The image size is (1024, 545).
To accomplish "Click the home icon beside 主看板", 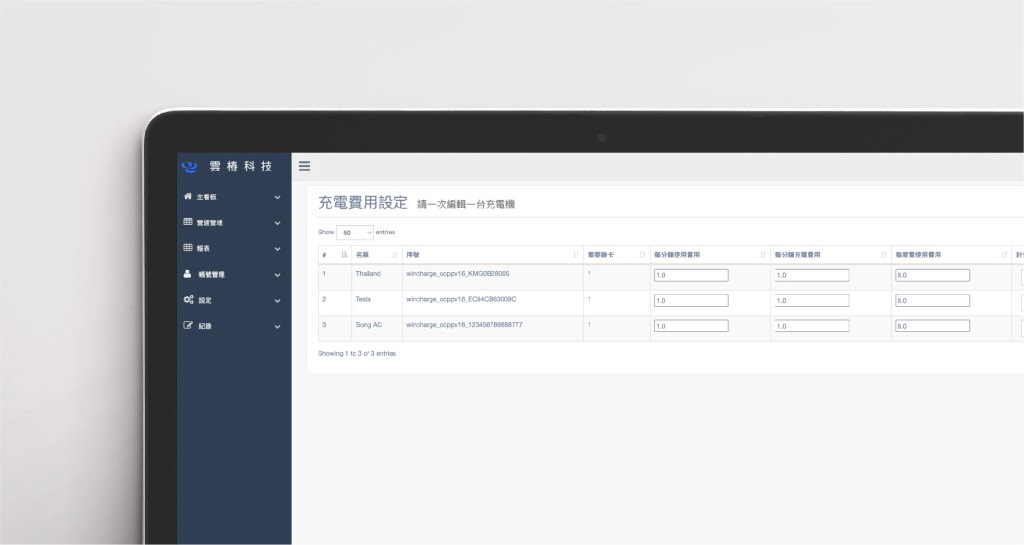I will [x=188, y=197].
